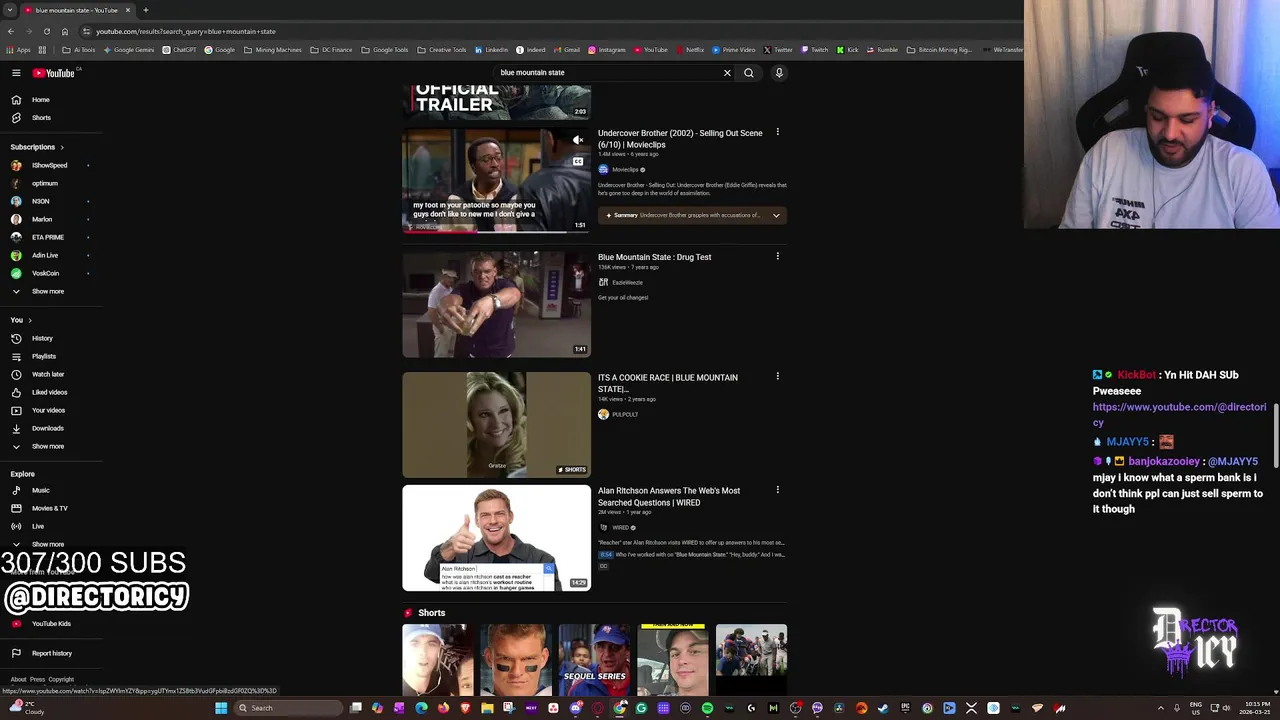Viewport: 1280px width, 720px height.
Task: Open Liked videos list
Action: [50, 392]
